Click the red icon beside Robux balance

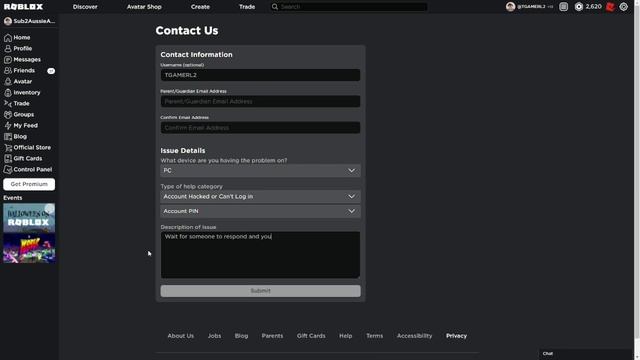click(610, 7)
